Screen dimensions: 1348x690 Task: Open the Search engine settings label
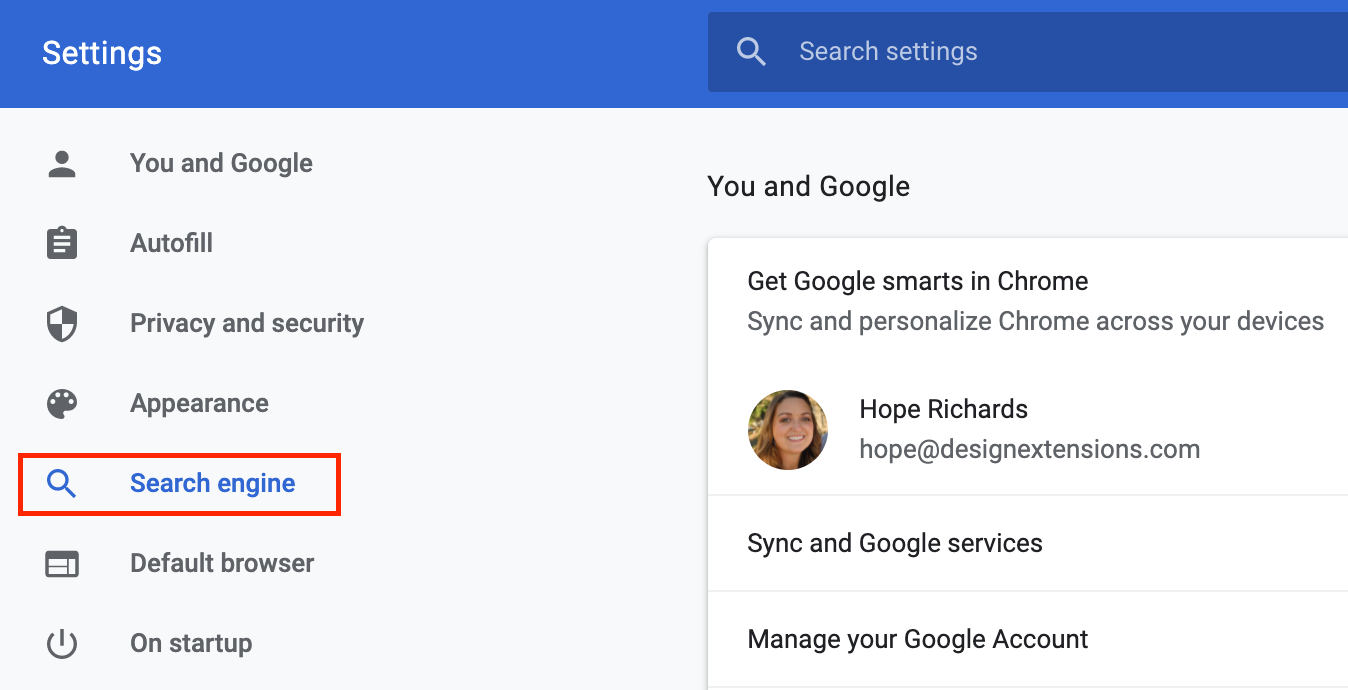[x=212, y=483]
